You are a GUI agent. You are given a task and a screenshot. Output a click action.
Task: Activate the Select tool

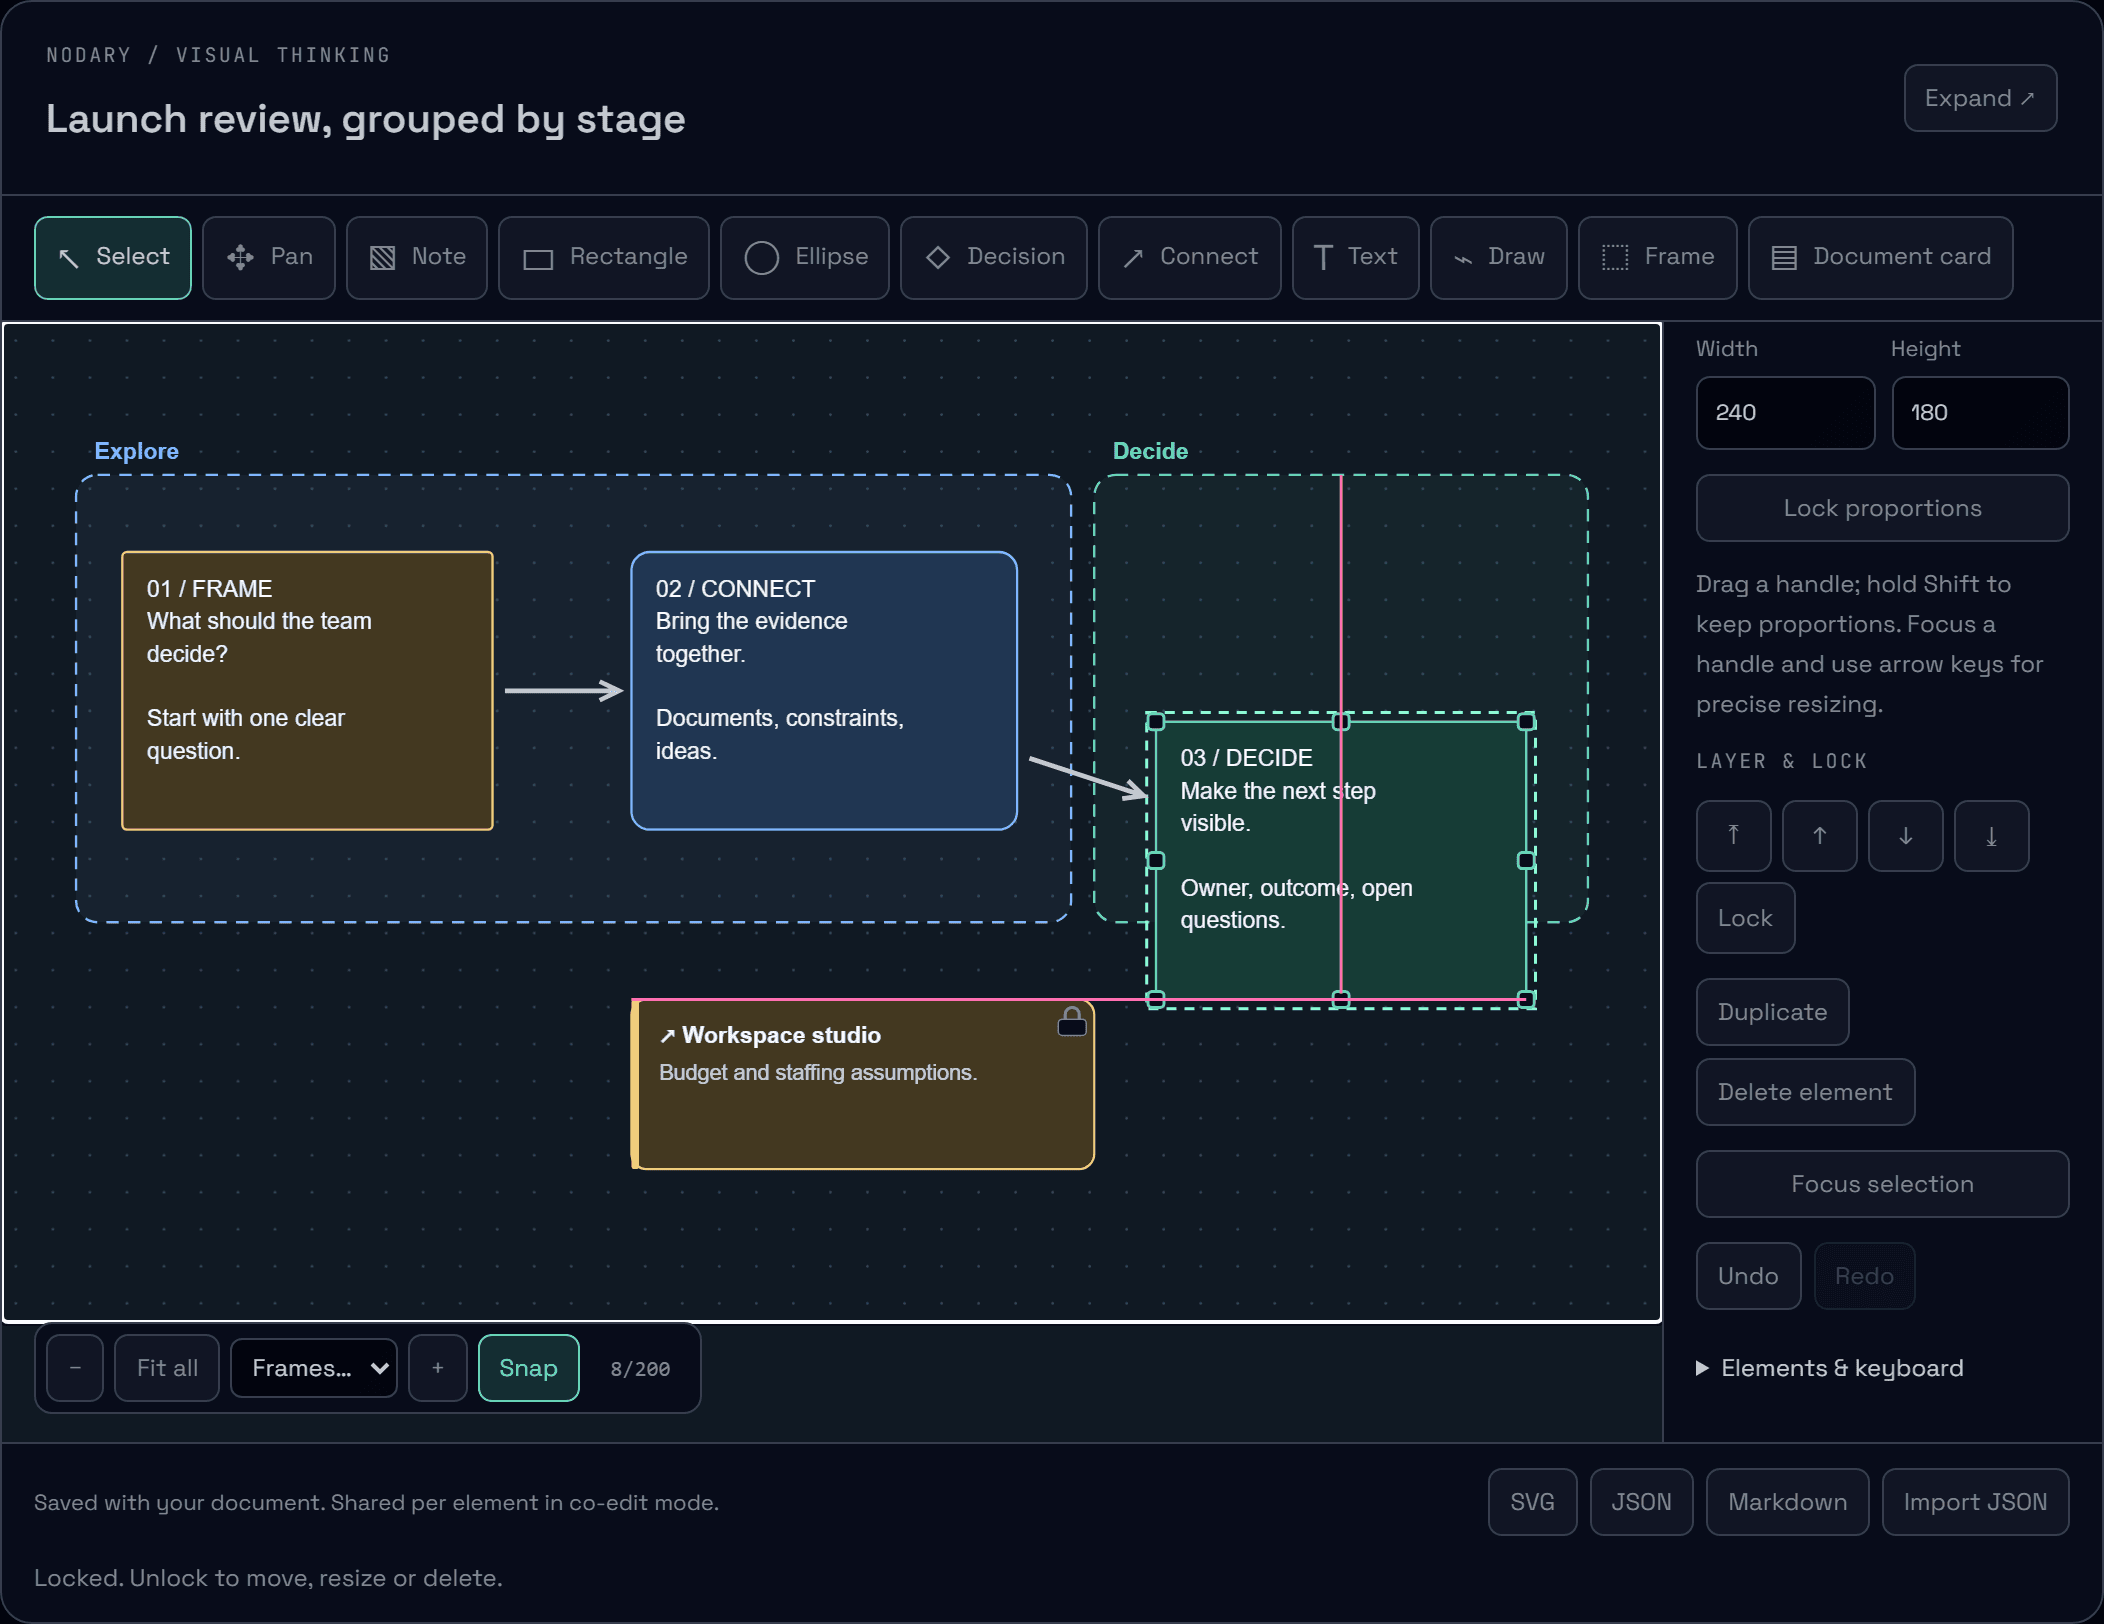coord(113,258)
